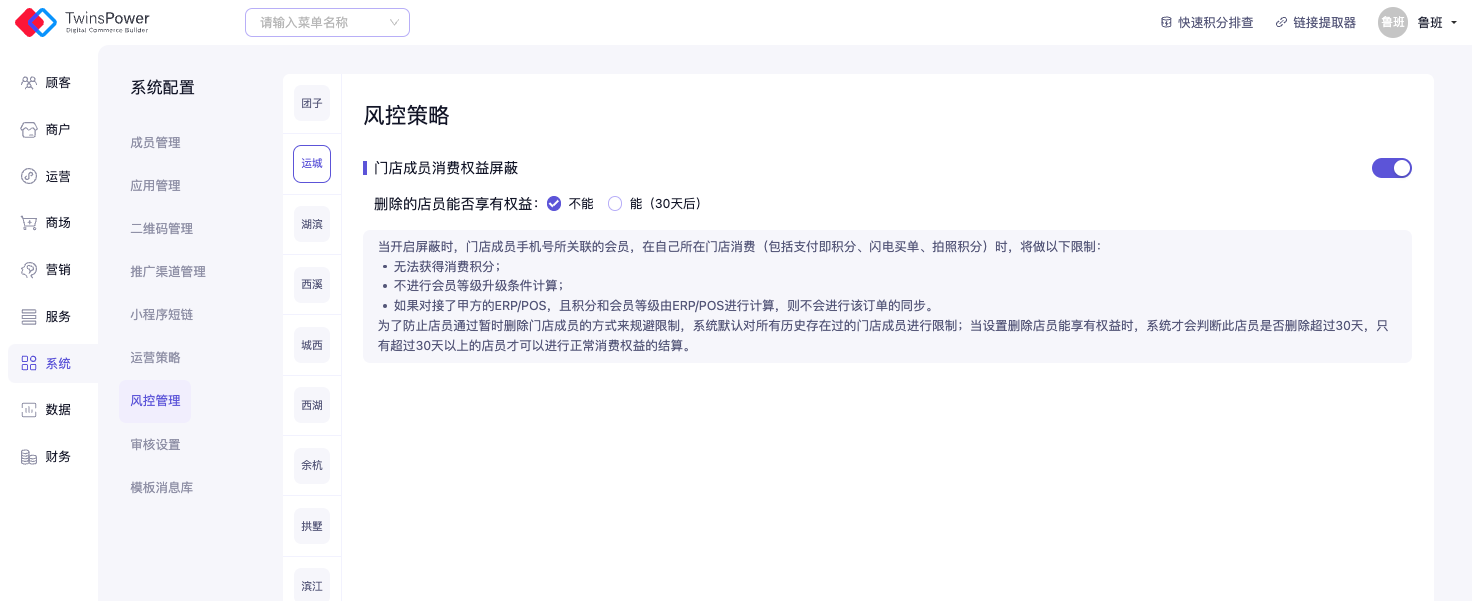The height and width of the screenshot is (601, 1472).
Task: Click the 快速积分排查 link
Action: 1207,23
